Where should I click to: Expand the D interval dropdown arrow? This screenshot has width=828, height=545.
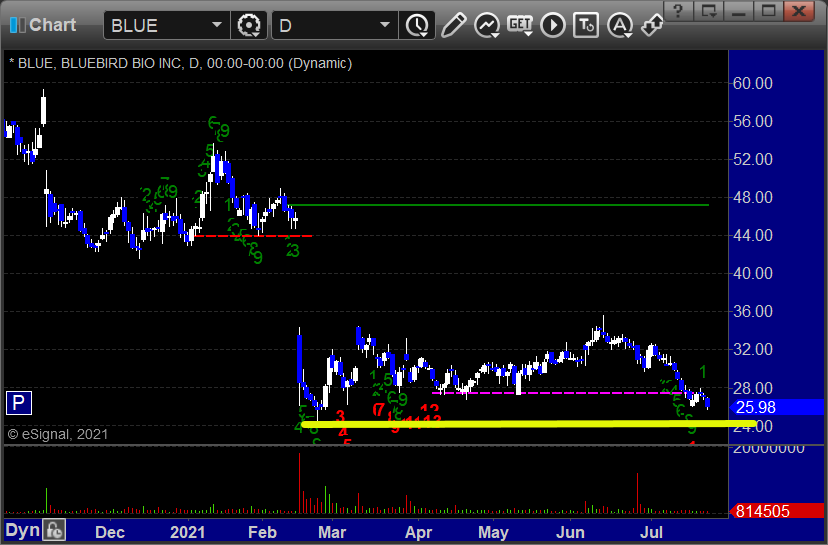(x=385, y=25)
